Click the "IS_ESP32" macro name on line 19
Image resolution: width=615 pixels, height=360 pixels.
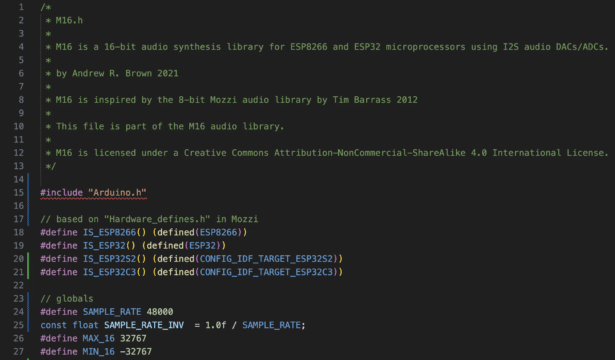[104, 245]
